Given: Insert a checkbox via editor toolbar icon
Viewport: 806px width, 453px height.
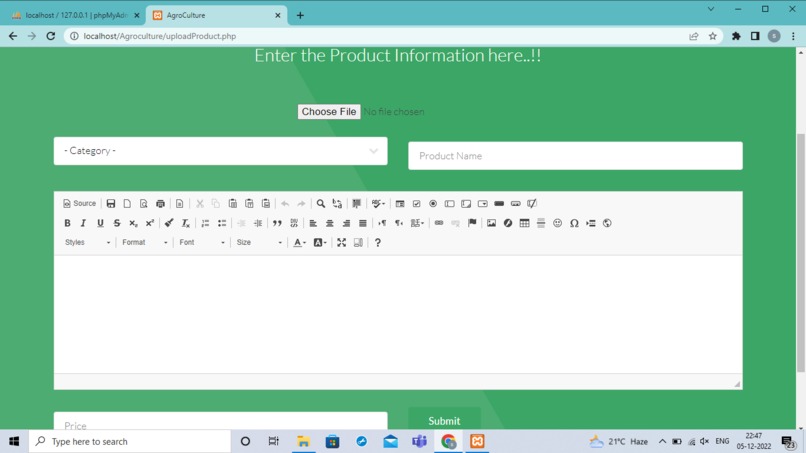Looking at the screenshot, I should point(416,204).
